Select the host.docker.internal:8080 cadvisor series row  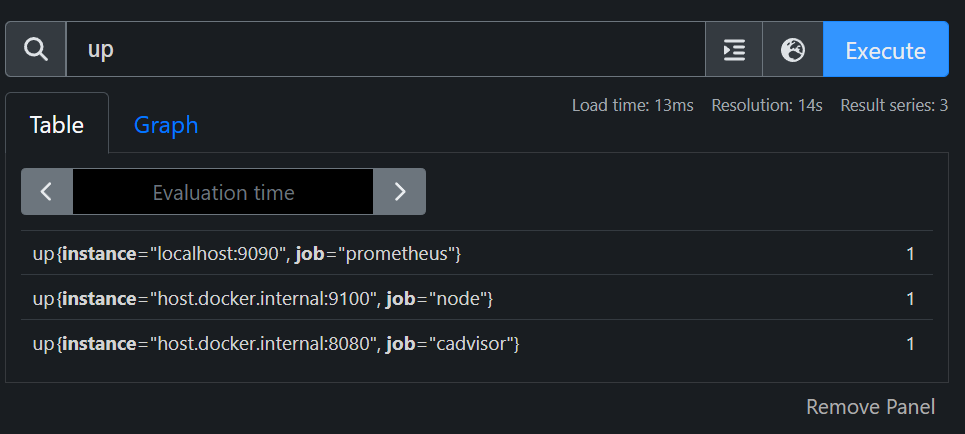[x=276, y=343]
